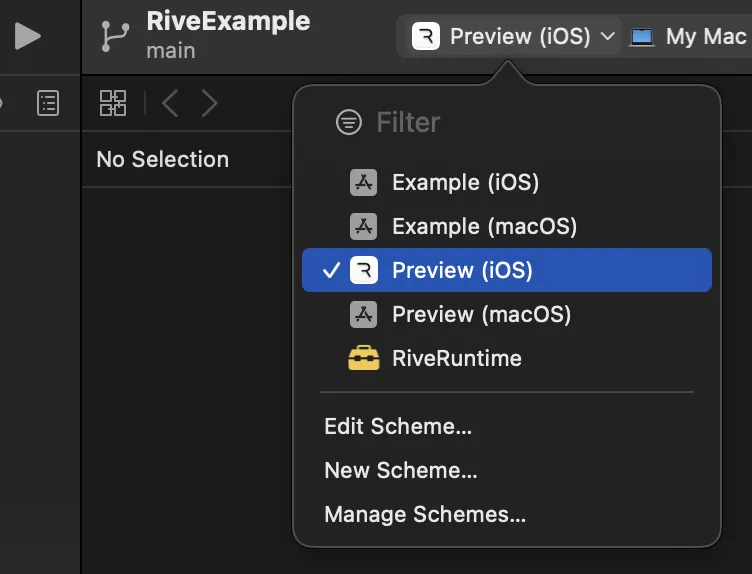Open the Preview (iOS) scheme dropdown
The width and height of the screenshot is (752, 574).
513,36
